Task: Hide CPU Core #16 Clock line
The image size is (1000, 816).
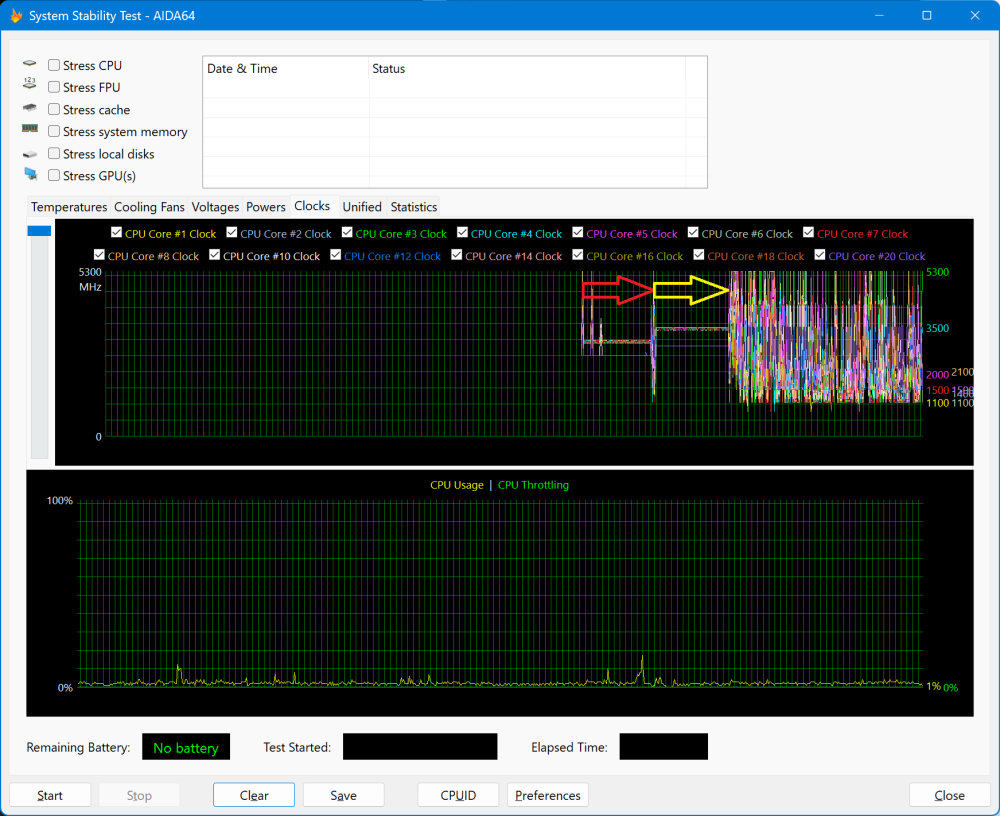Action: coord(578,255)
